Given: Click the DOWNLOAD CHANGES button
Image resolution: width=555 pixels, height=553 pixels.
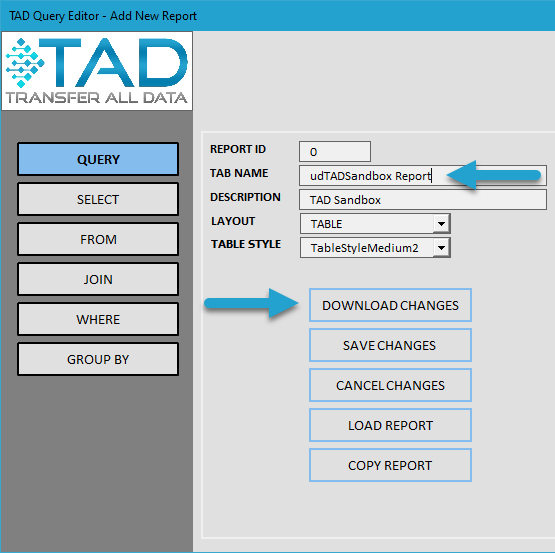Looking at the screenshot, I should pyautogui.click(x=390, y=305).
